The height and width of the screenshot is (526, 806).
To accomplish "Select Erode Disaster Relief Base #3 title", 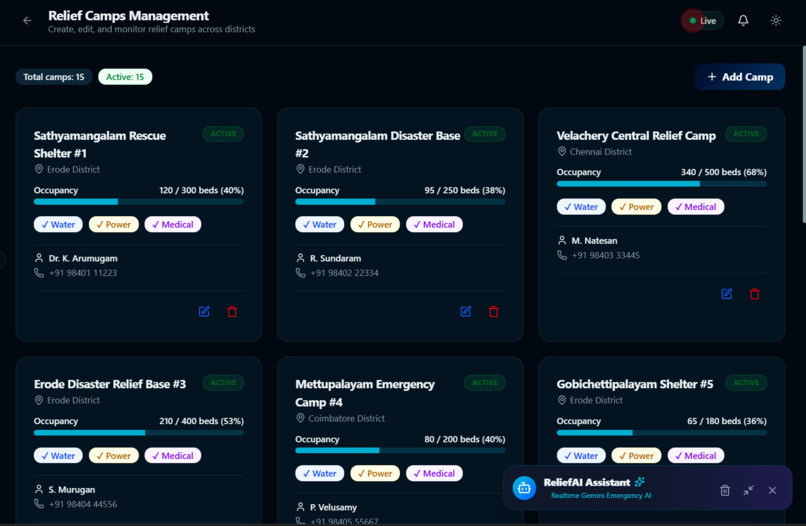I will (110, 384).
